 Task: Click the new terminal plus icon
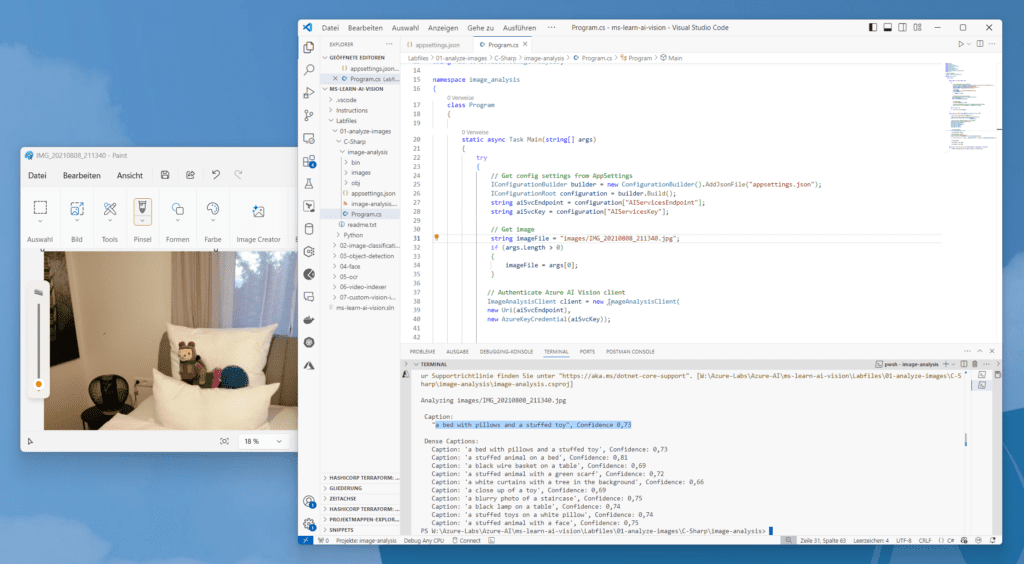pyautogui.click(x=946, y=364)
